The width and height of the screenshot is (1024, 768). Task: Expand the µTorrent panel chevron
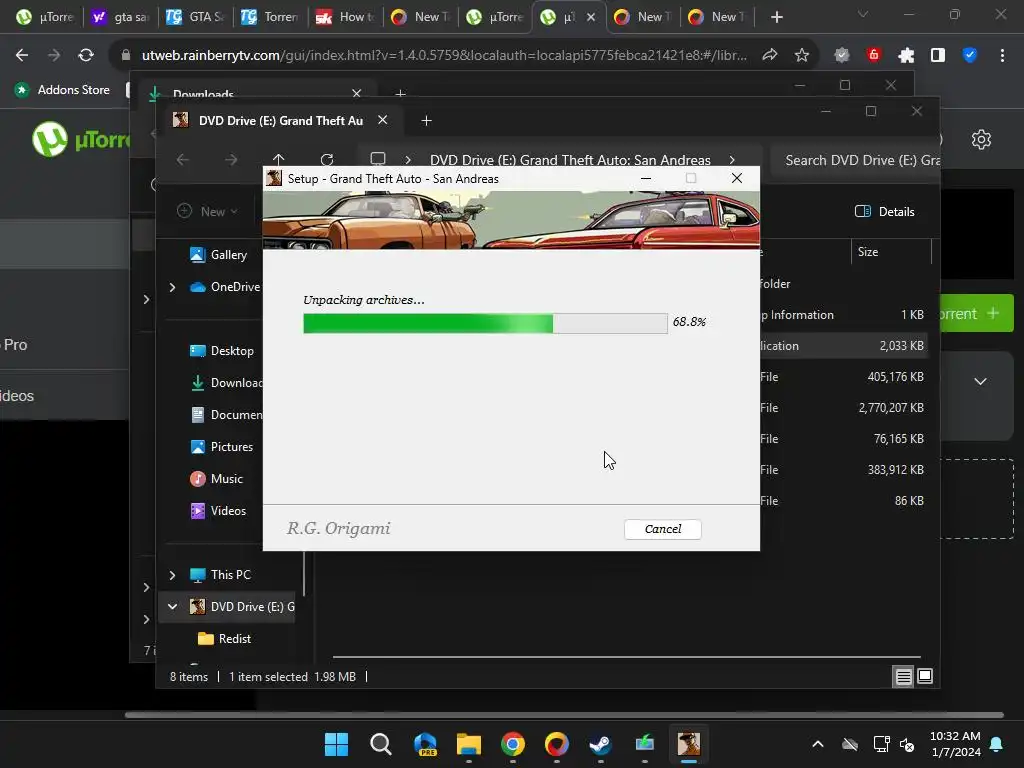[980, 381]
